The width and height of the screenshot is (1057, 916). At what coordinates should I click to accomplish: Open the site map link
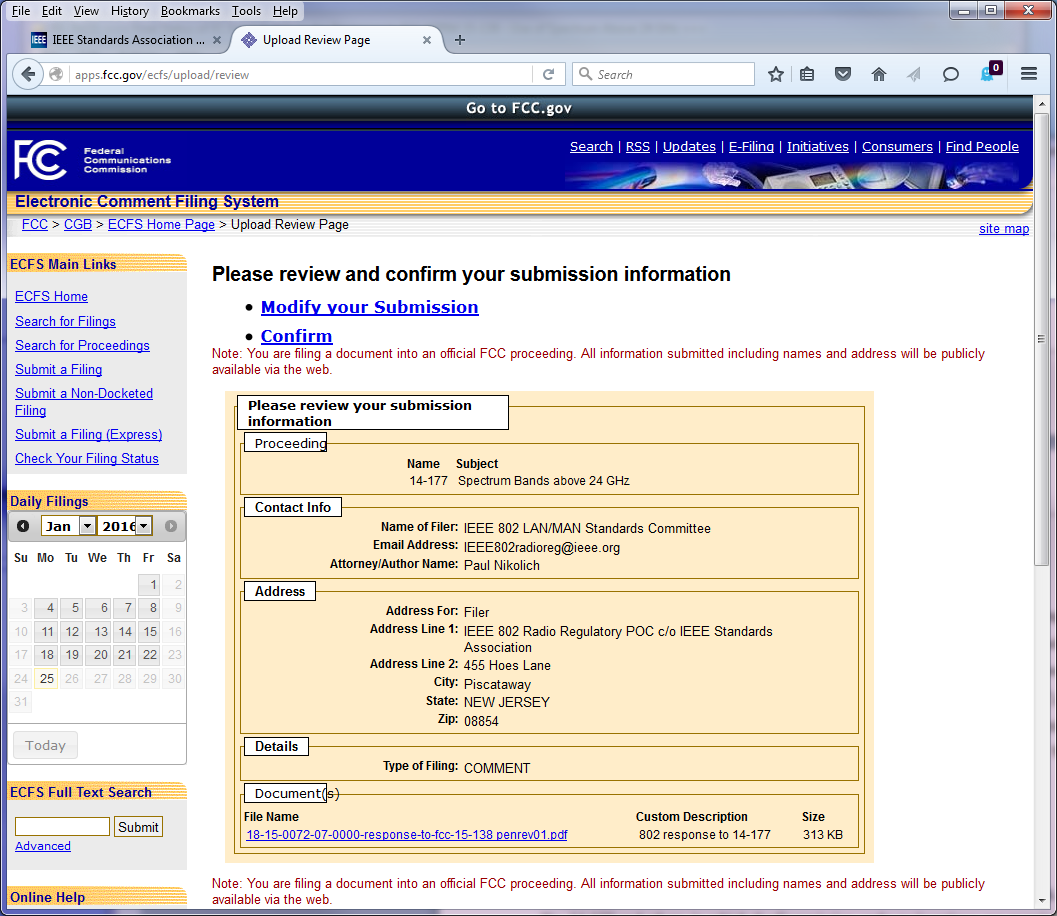point(1004,228)
